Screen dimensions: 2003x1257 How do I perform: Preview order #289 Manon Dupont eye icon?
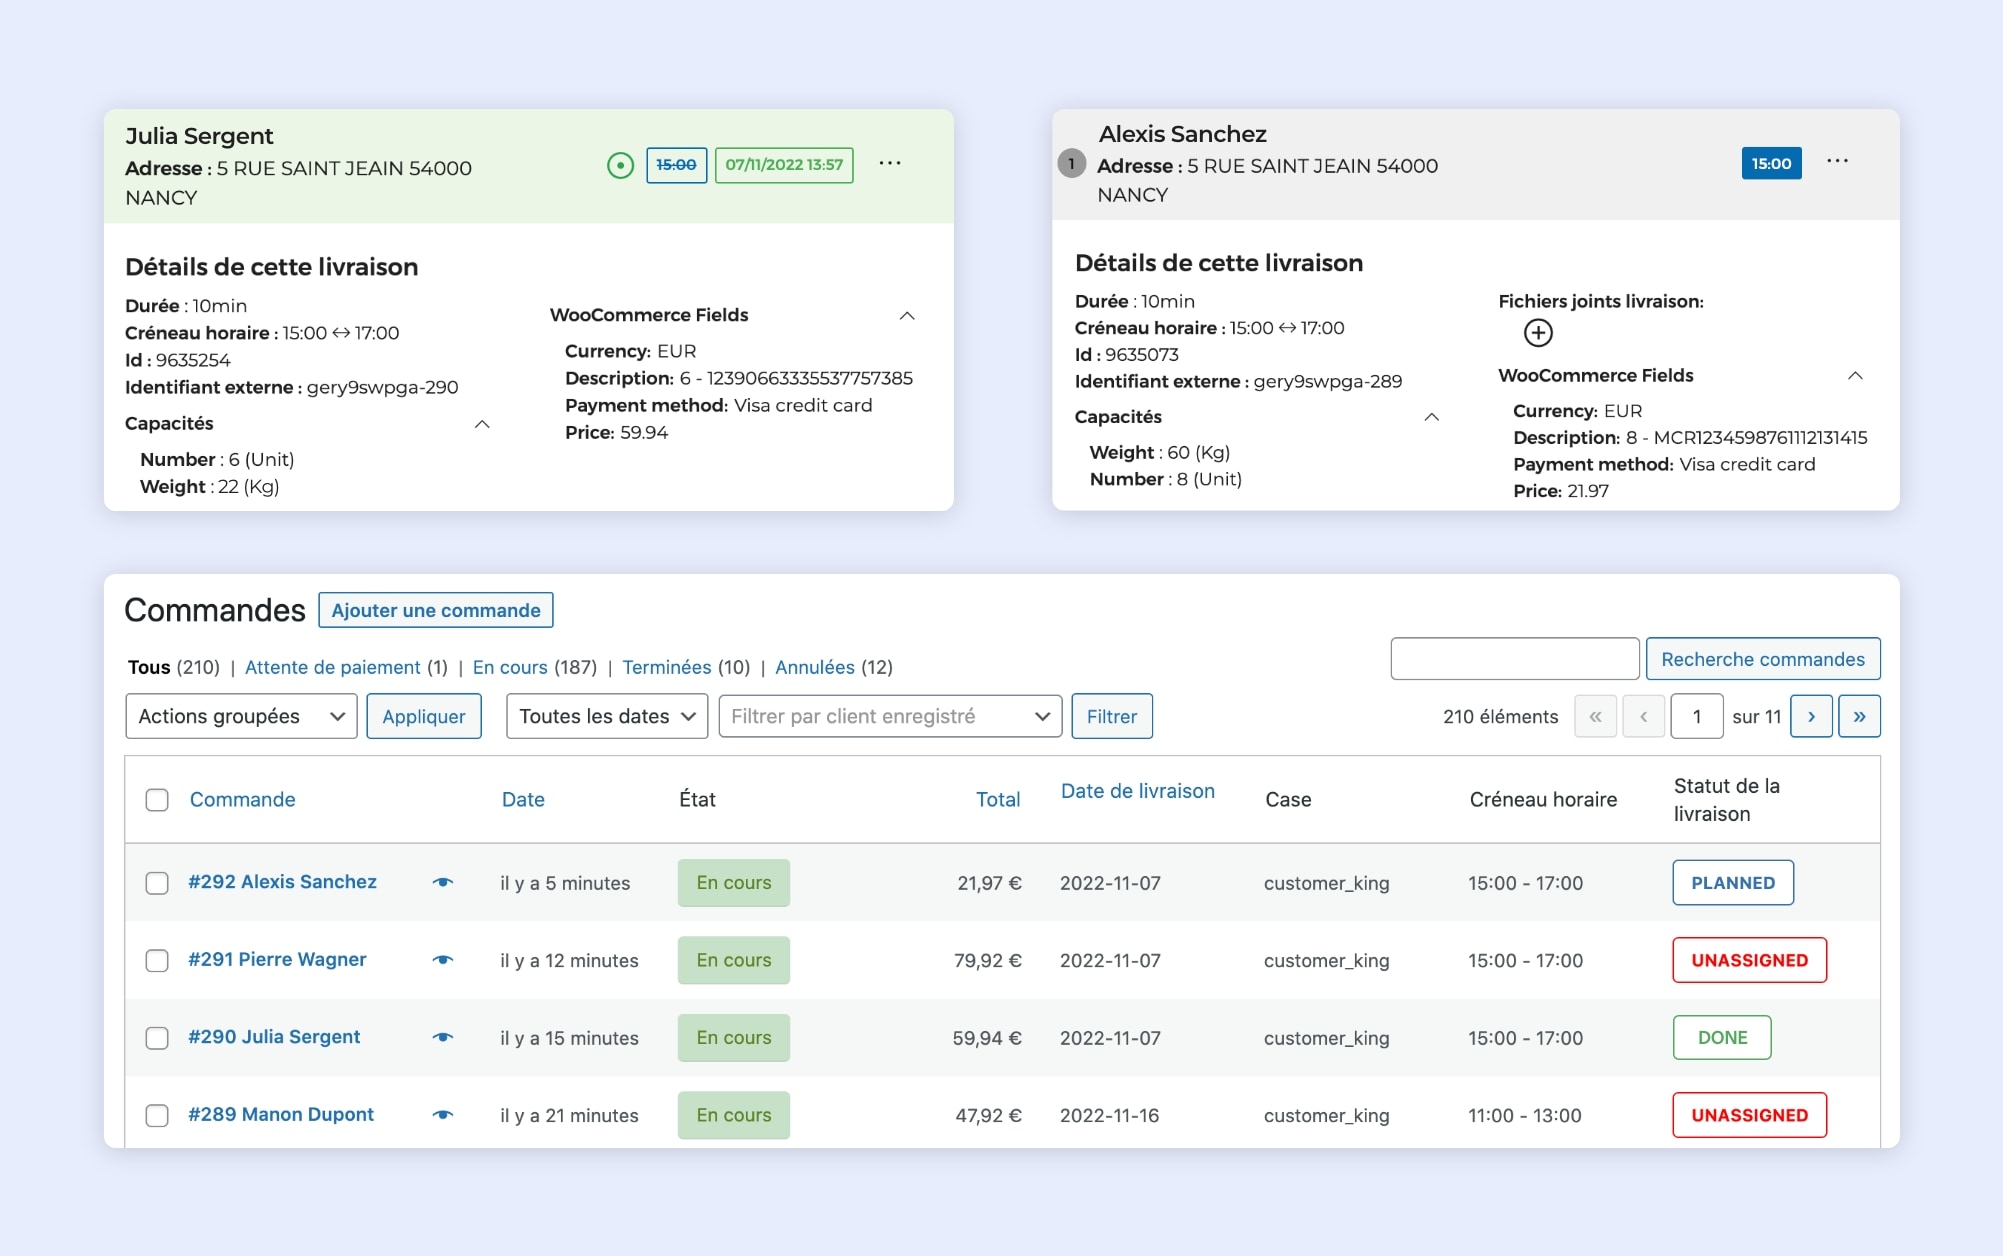[x=443, y=1114]
